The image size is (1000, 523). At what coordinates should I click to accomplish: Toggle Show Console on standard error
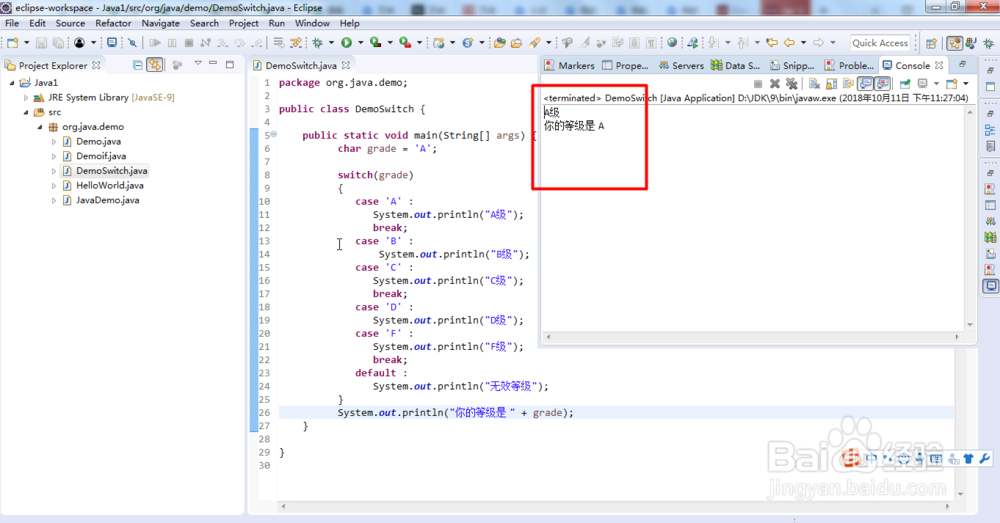tap(881, 84)
